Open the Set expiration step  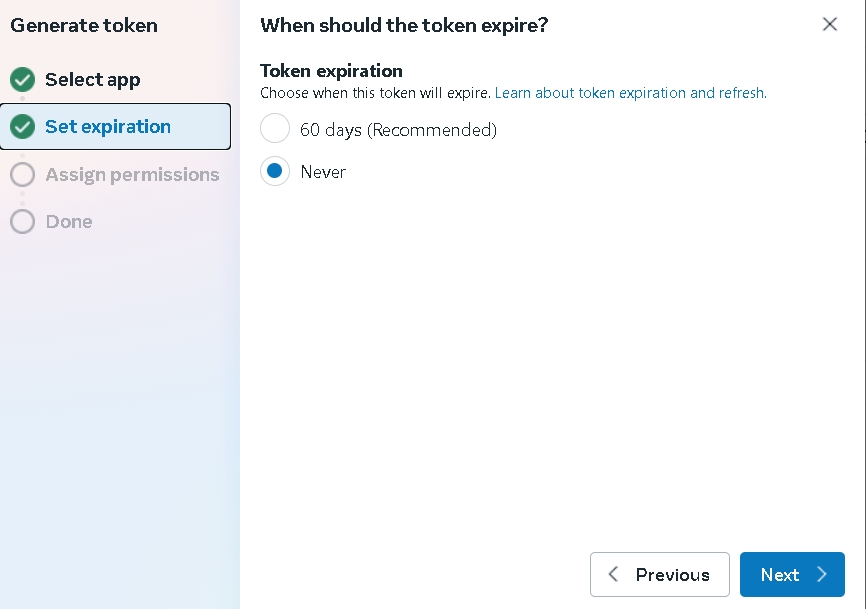[108, 127]
